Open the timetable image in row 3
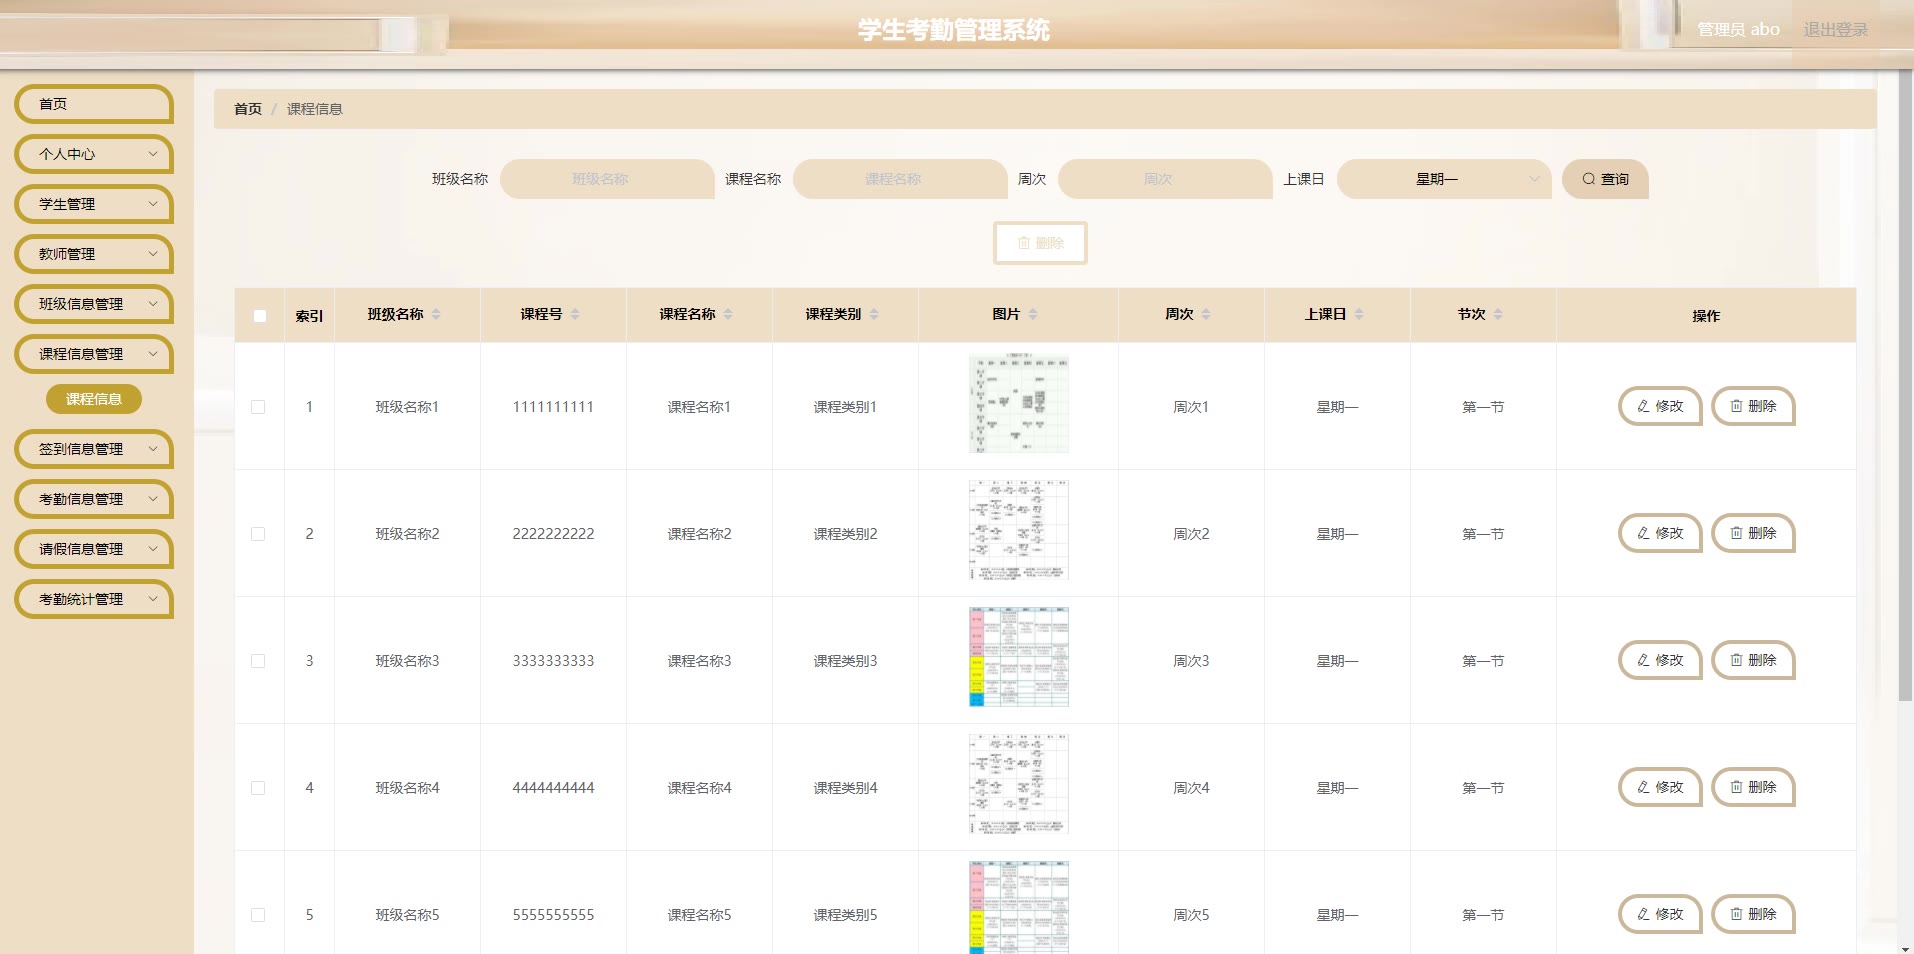 coord(1018,657)
